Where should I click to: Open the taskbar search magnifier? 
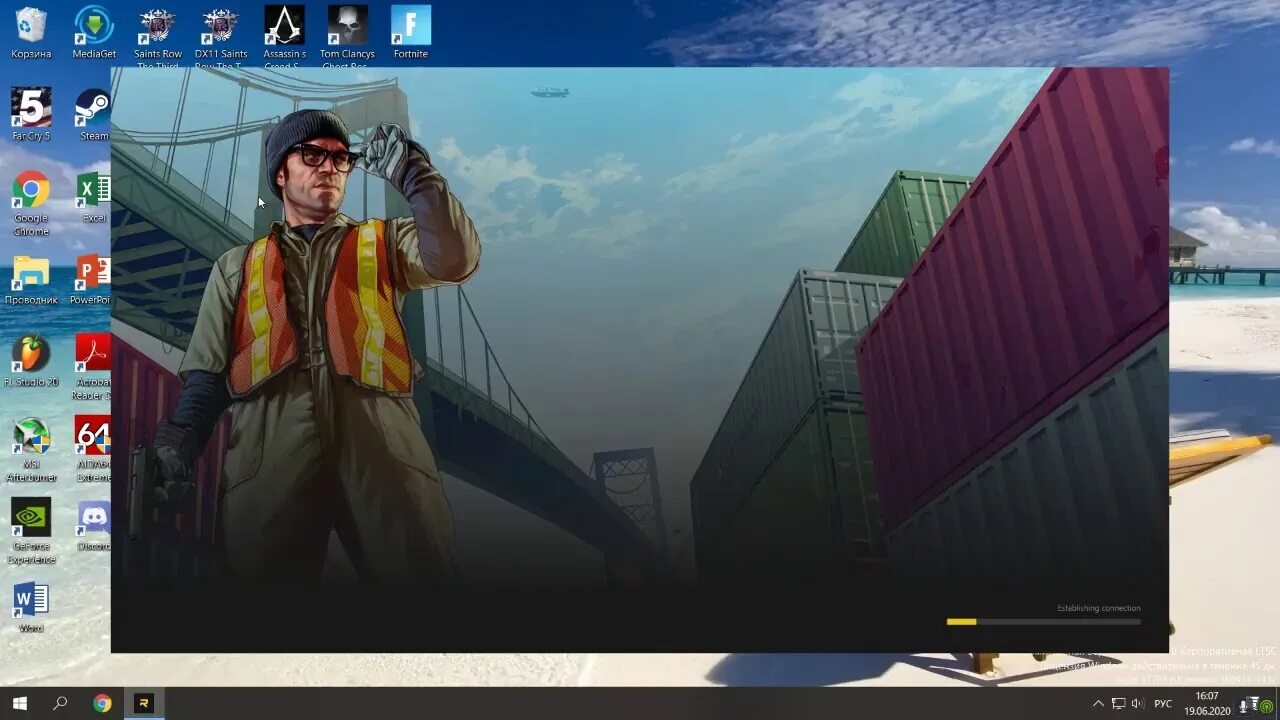[60, 703]
